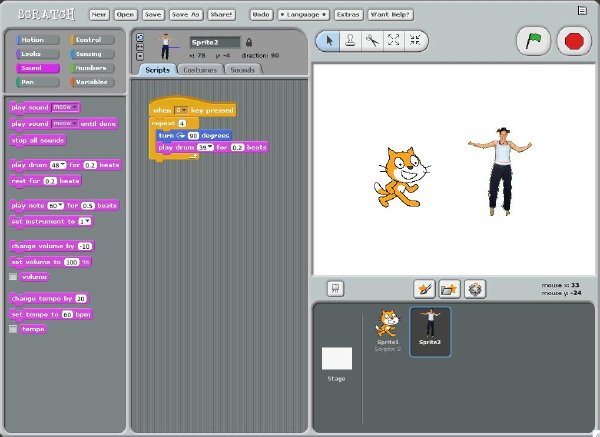This screenshot has height=437, width=600.
Task: Set rotation style to don't rotate
Action: click(x=140, y=56)
